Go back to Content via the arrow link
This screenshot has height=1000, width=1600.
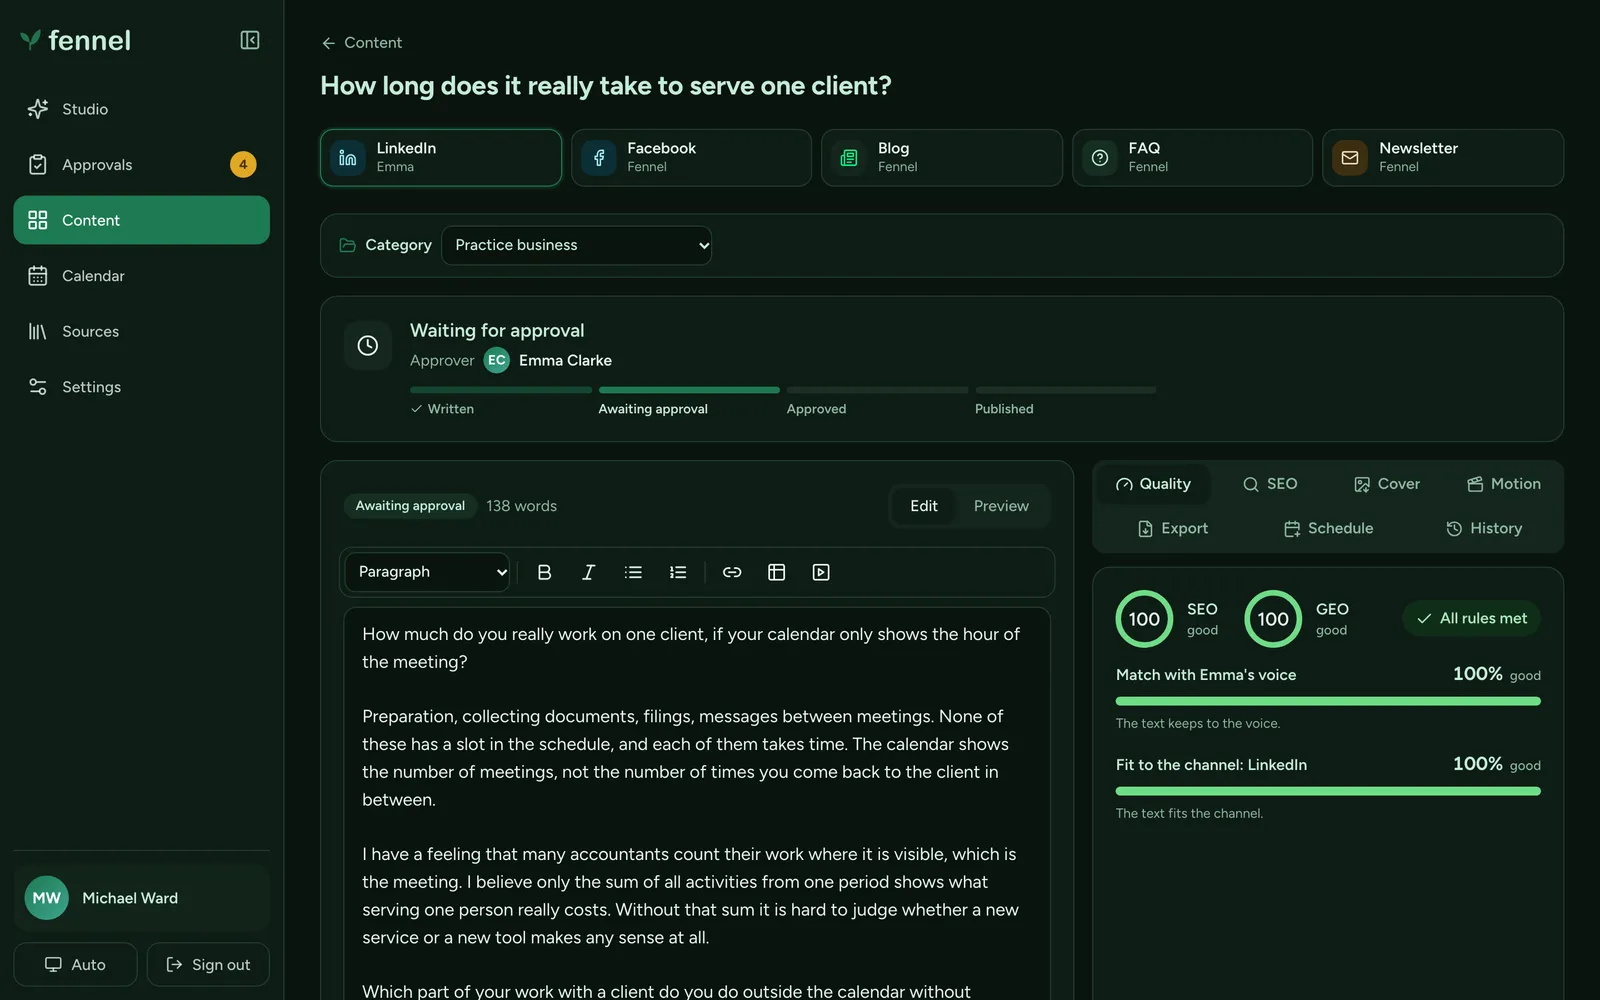(361, 43)
